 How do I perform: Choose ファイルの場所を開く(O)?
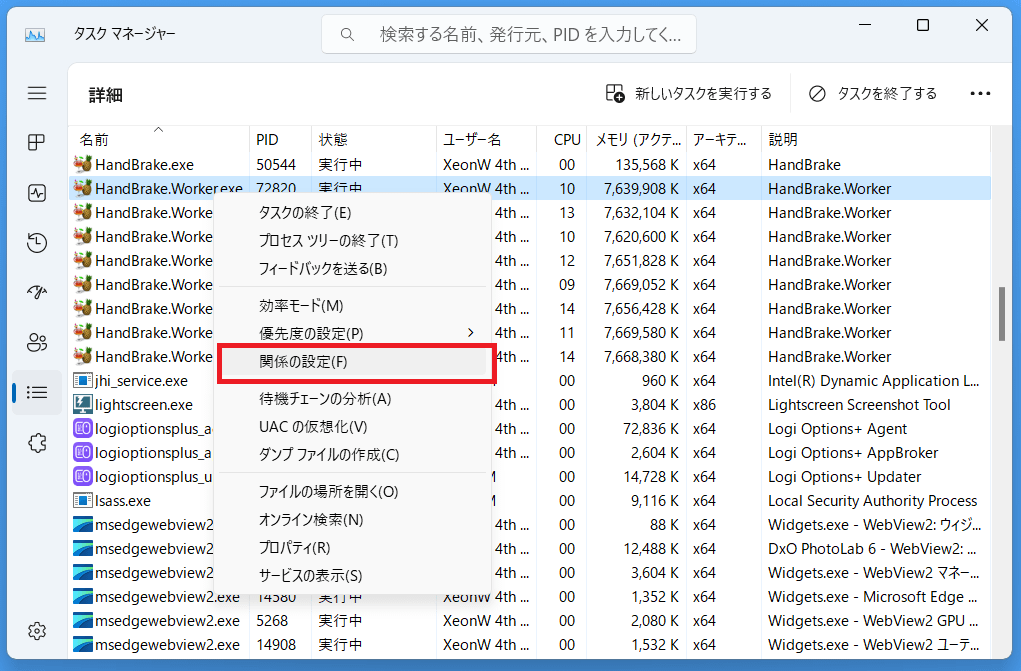click(352, 492)
